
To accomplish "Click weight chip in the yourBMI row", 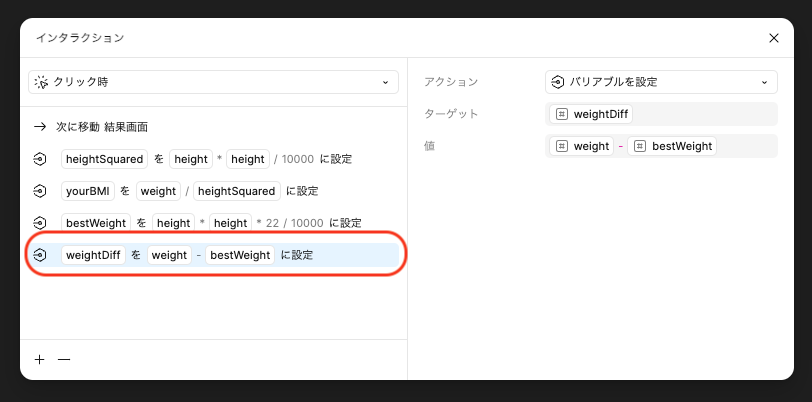I will [x=158, y=191].
